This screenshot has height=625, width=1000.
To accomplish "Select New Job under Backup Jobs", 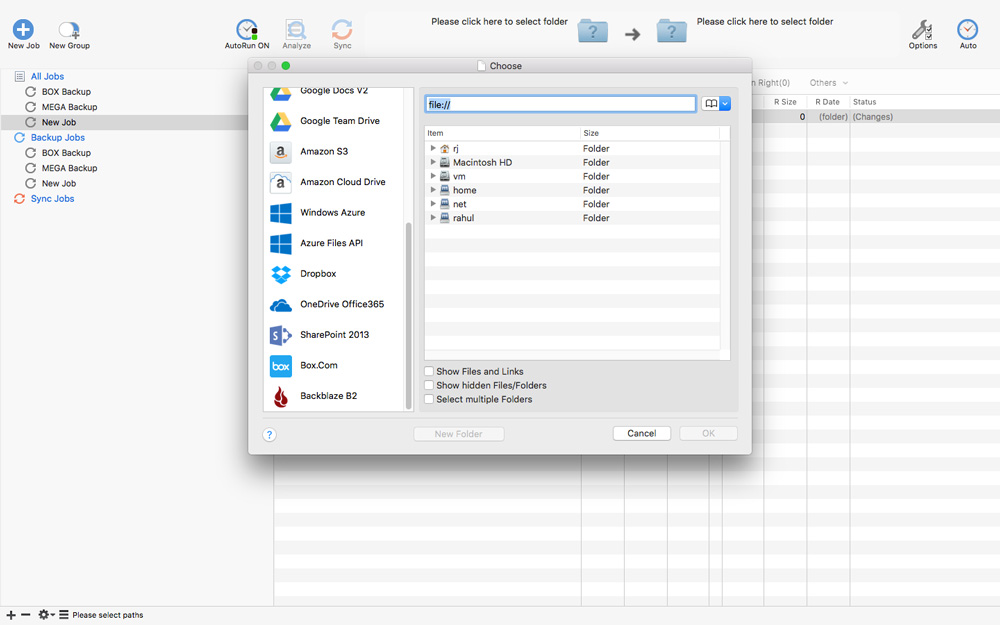I will pyautogui.click(x=59, y=184).
